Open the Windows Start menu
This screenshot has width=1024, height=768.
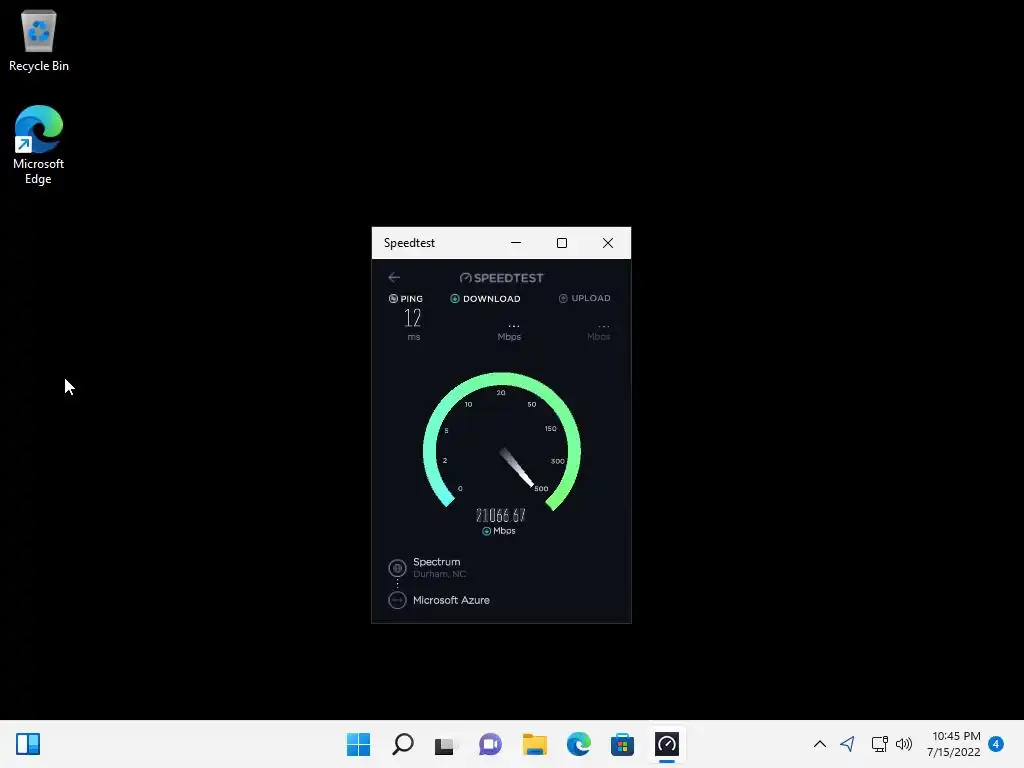pyautogui.click(x=359, y=744)
